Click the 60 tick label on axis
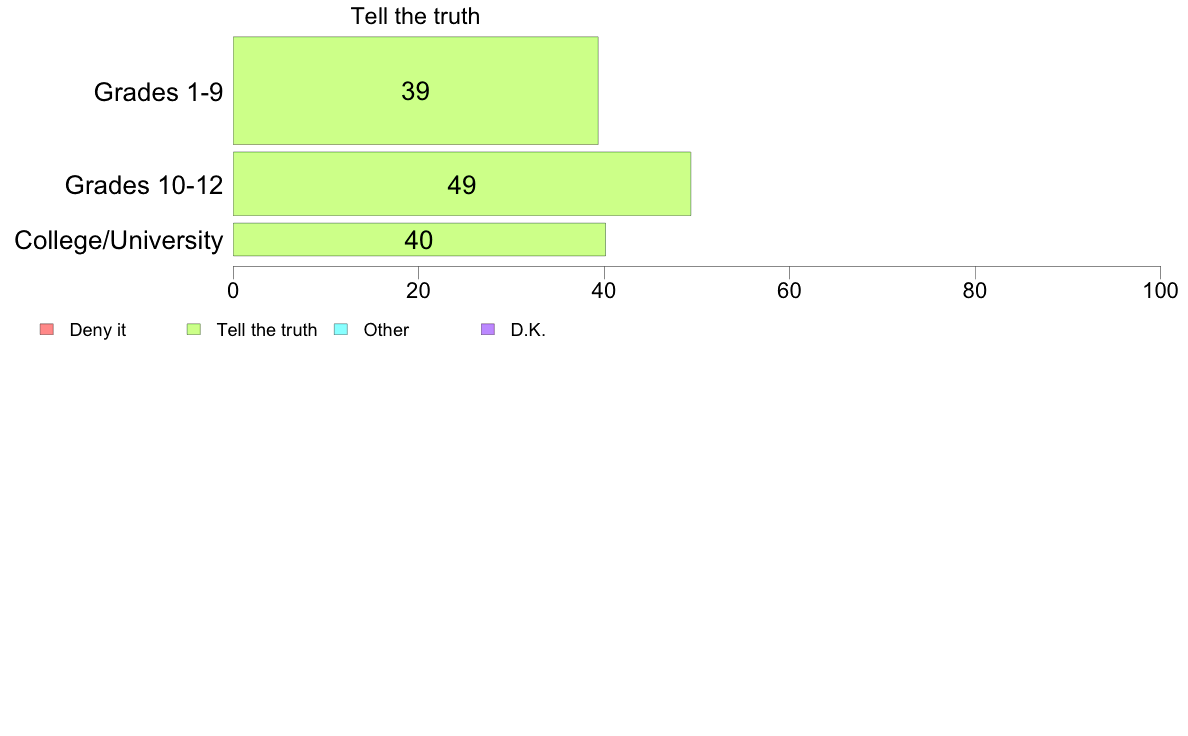The height and width of the screenshot is (736, 1188). tap(789, 290)
